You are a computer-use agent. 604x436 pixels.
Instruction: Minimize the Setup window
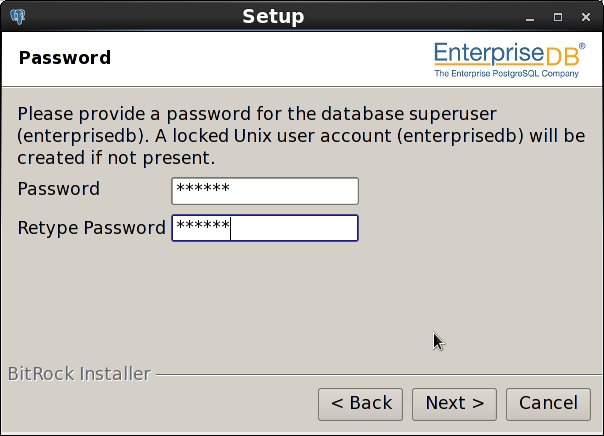pyautogui.click(x=530, y=17)
